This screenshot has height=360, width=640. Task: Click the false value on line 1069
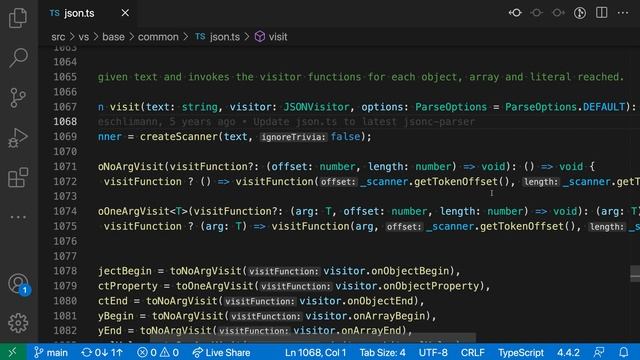coord(345,137)
